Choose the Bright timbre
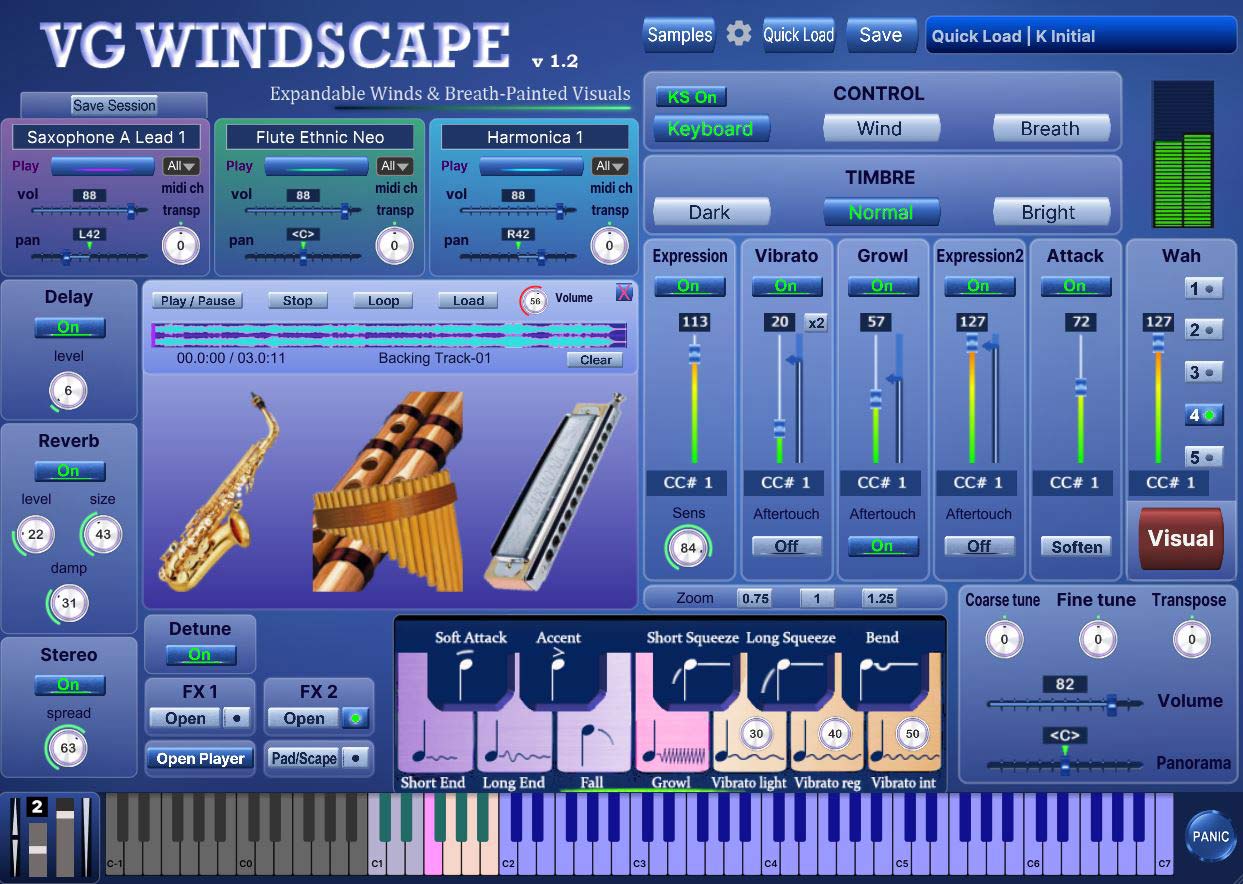This screenshot has height=884, width=1243. click(x=1050, y=212)
